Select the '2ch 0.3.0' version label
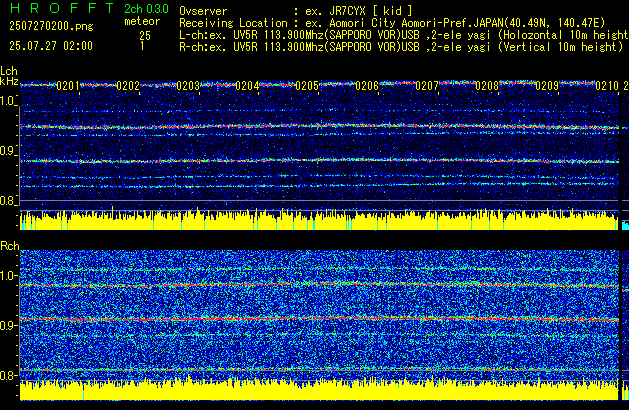The height and width of the screenshot is (410, 629). click(146, 9)
